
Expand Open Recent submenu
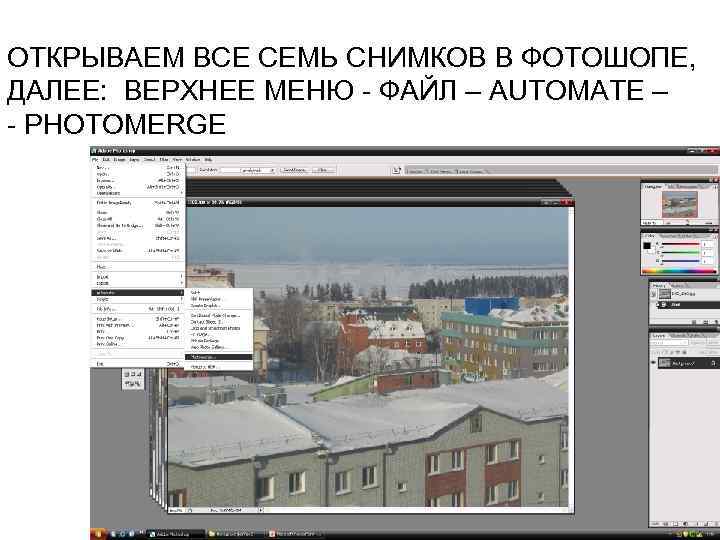[138, 193]
